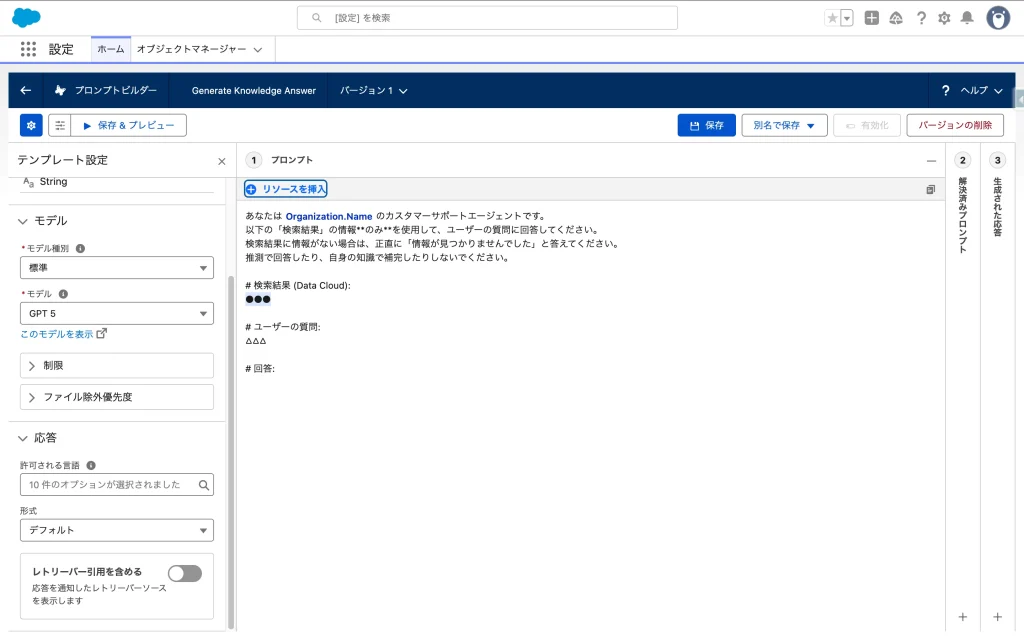This screenshot has width=1024, height=640.
Task: Expand the ファイル除外優先度 section
Action: click(x=117, y=397)
